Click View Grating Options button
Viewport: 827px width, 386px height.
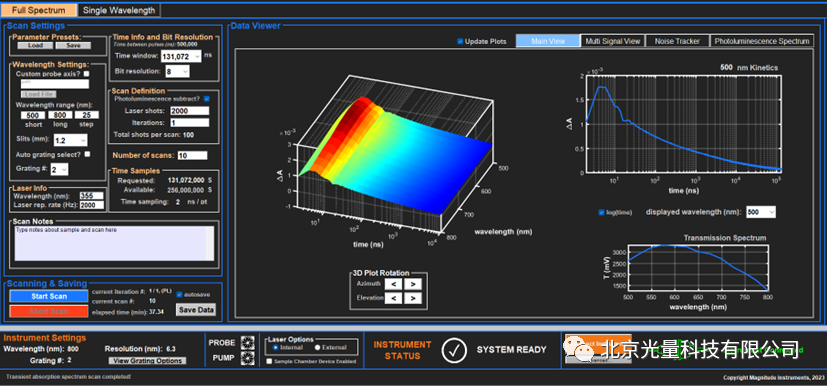pos(147,361)
